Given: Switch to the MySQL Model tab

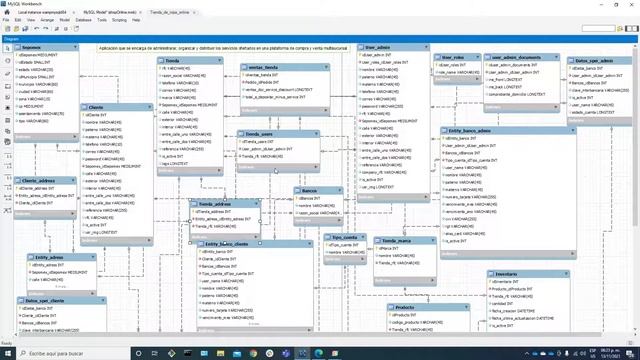Looking at the screenshot, I should [x=110, y=12].
